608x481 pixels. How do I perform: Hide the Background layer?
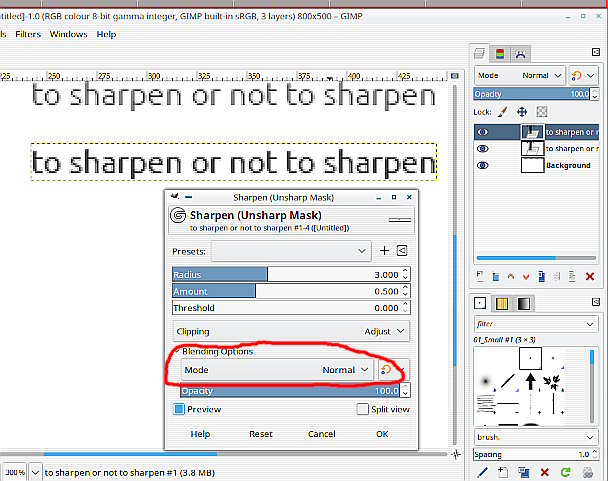click(483, 165)
